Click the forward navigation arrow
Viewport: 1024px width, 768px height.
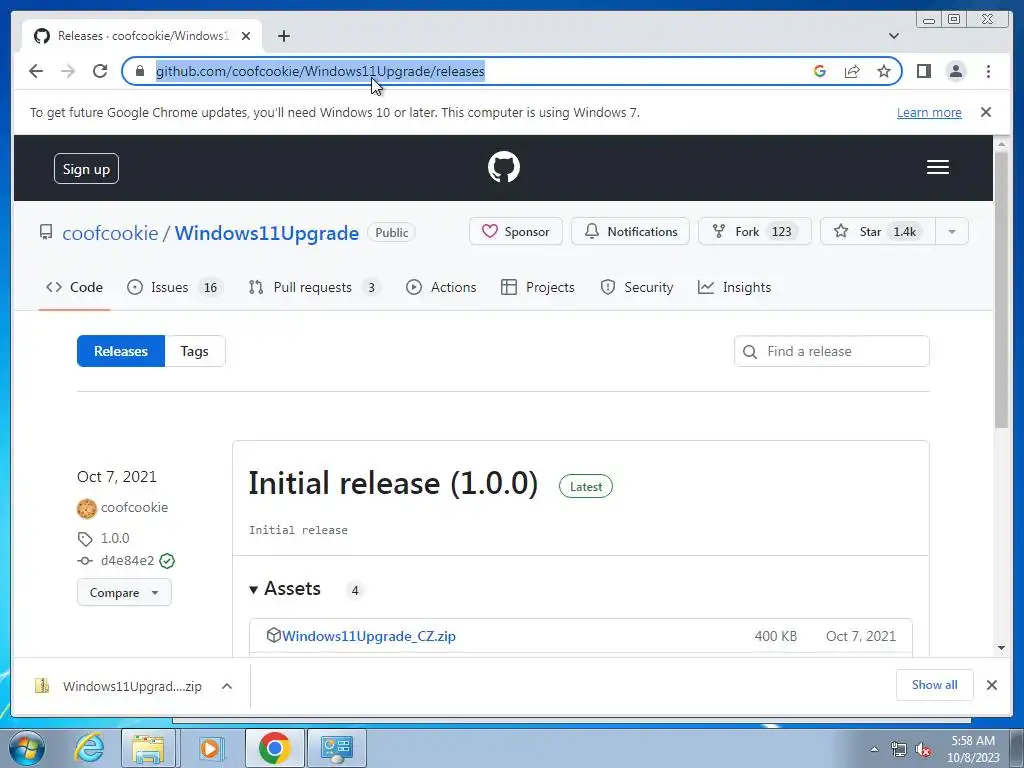pyautogui.click(x=68, y=71)
